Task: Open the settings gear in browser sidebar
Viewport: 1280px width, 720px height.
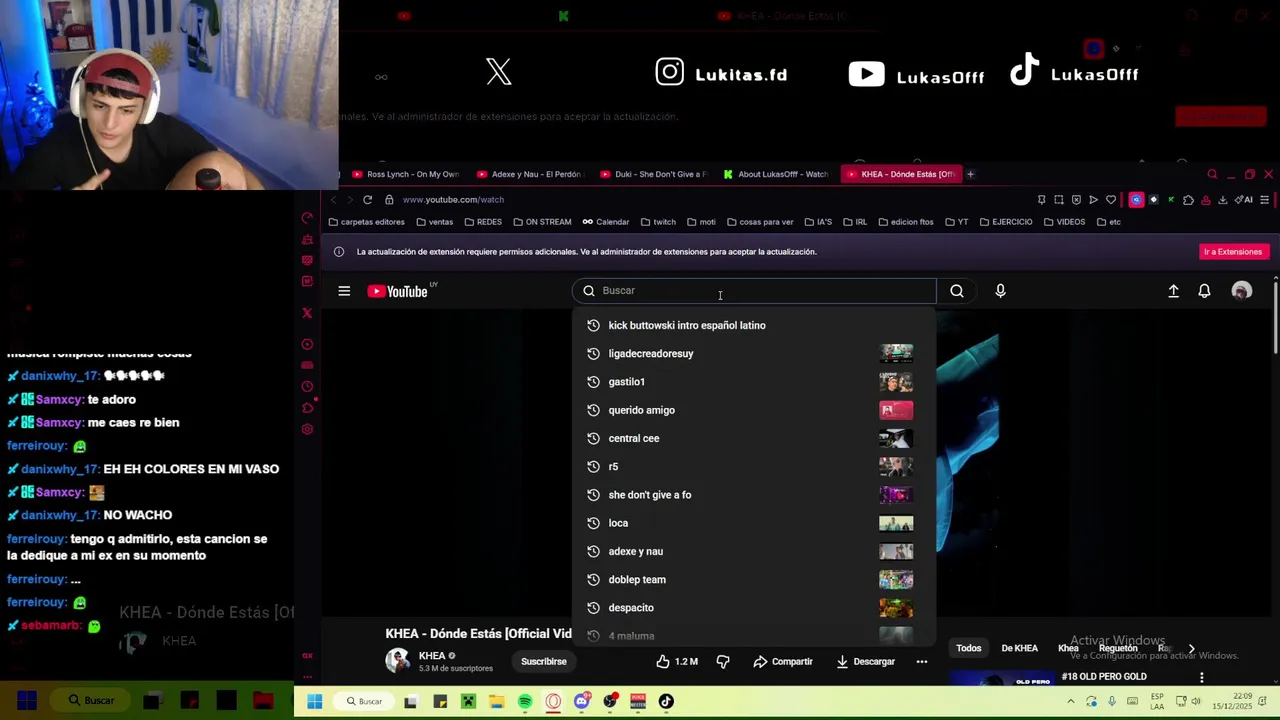Action: pyautogui.click(x=307, y=429)
